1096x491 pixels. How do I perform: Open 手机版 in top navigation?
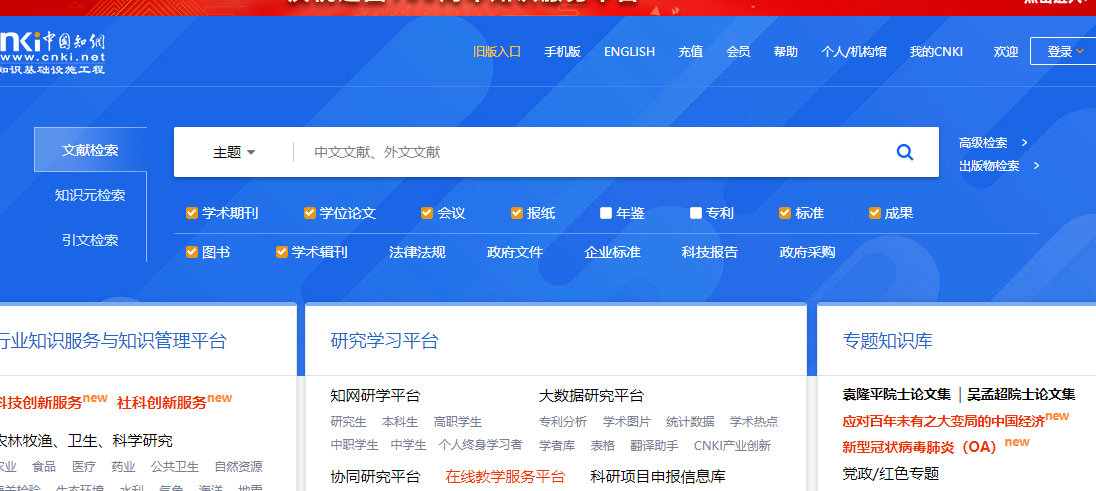563,52
